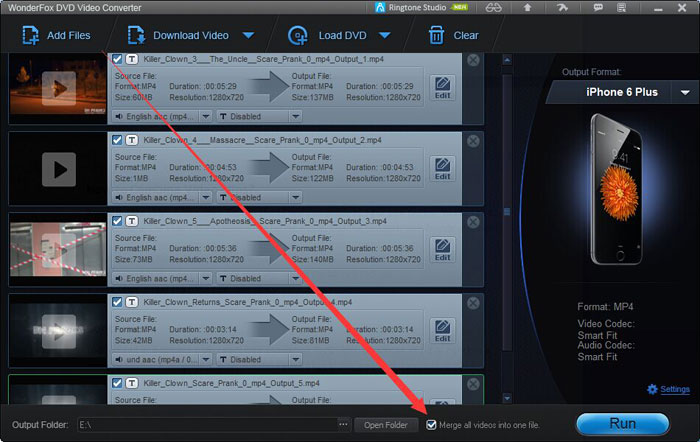Image resolution: width=700 pixels, height=442 pixels.
Task: Expand Load DVD dropdown arrow
Action: click(384, 35)
